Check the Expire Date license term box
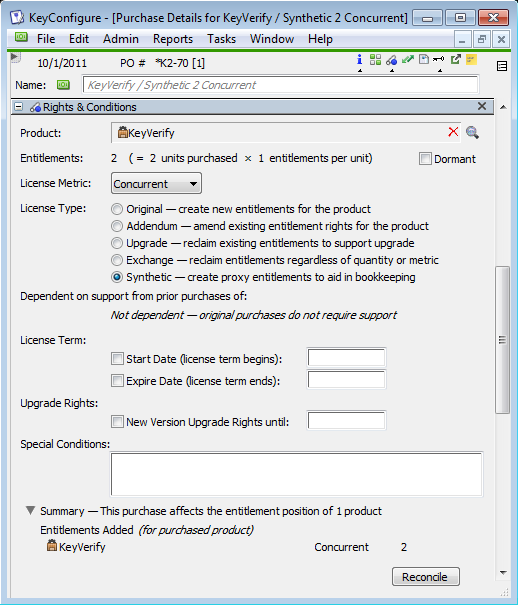The width and height of the screenshot is (518, 605). (117, 380)
